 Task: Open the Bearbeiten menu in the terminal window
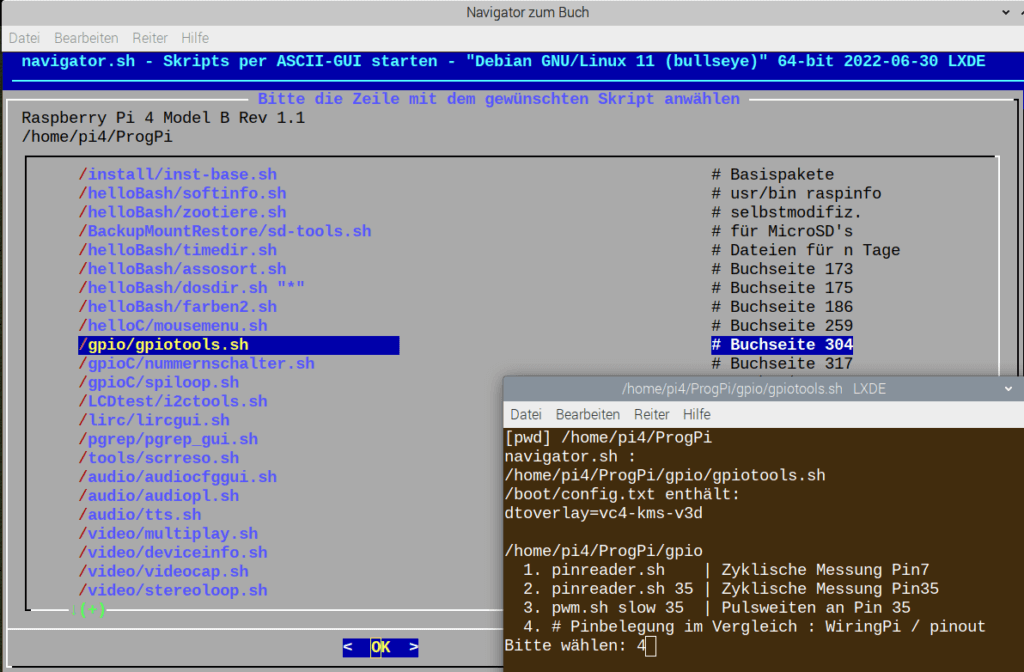coord(588,414)
